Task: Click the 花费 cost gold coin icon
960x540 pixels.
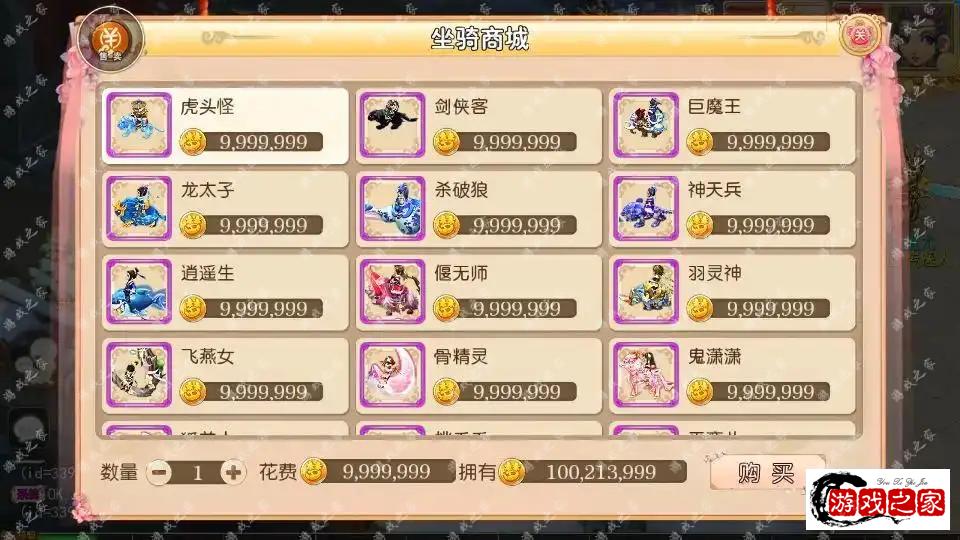Action: (x=313, y=472)
